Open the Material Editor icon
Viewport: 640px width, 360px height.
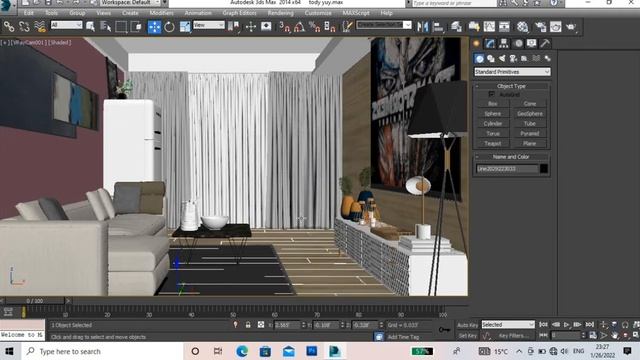522,27
